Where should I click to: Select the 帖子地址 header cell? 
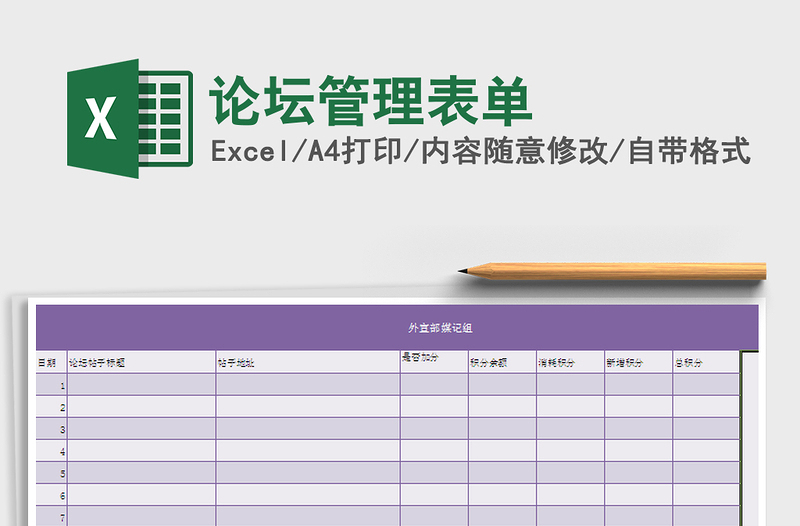click(307, 362)
